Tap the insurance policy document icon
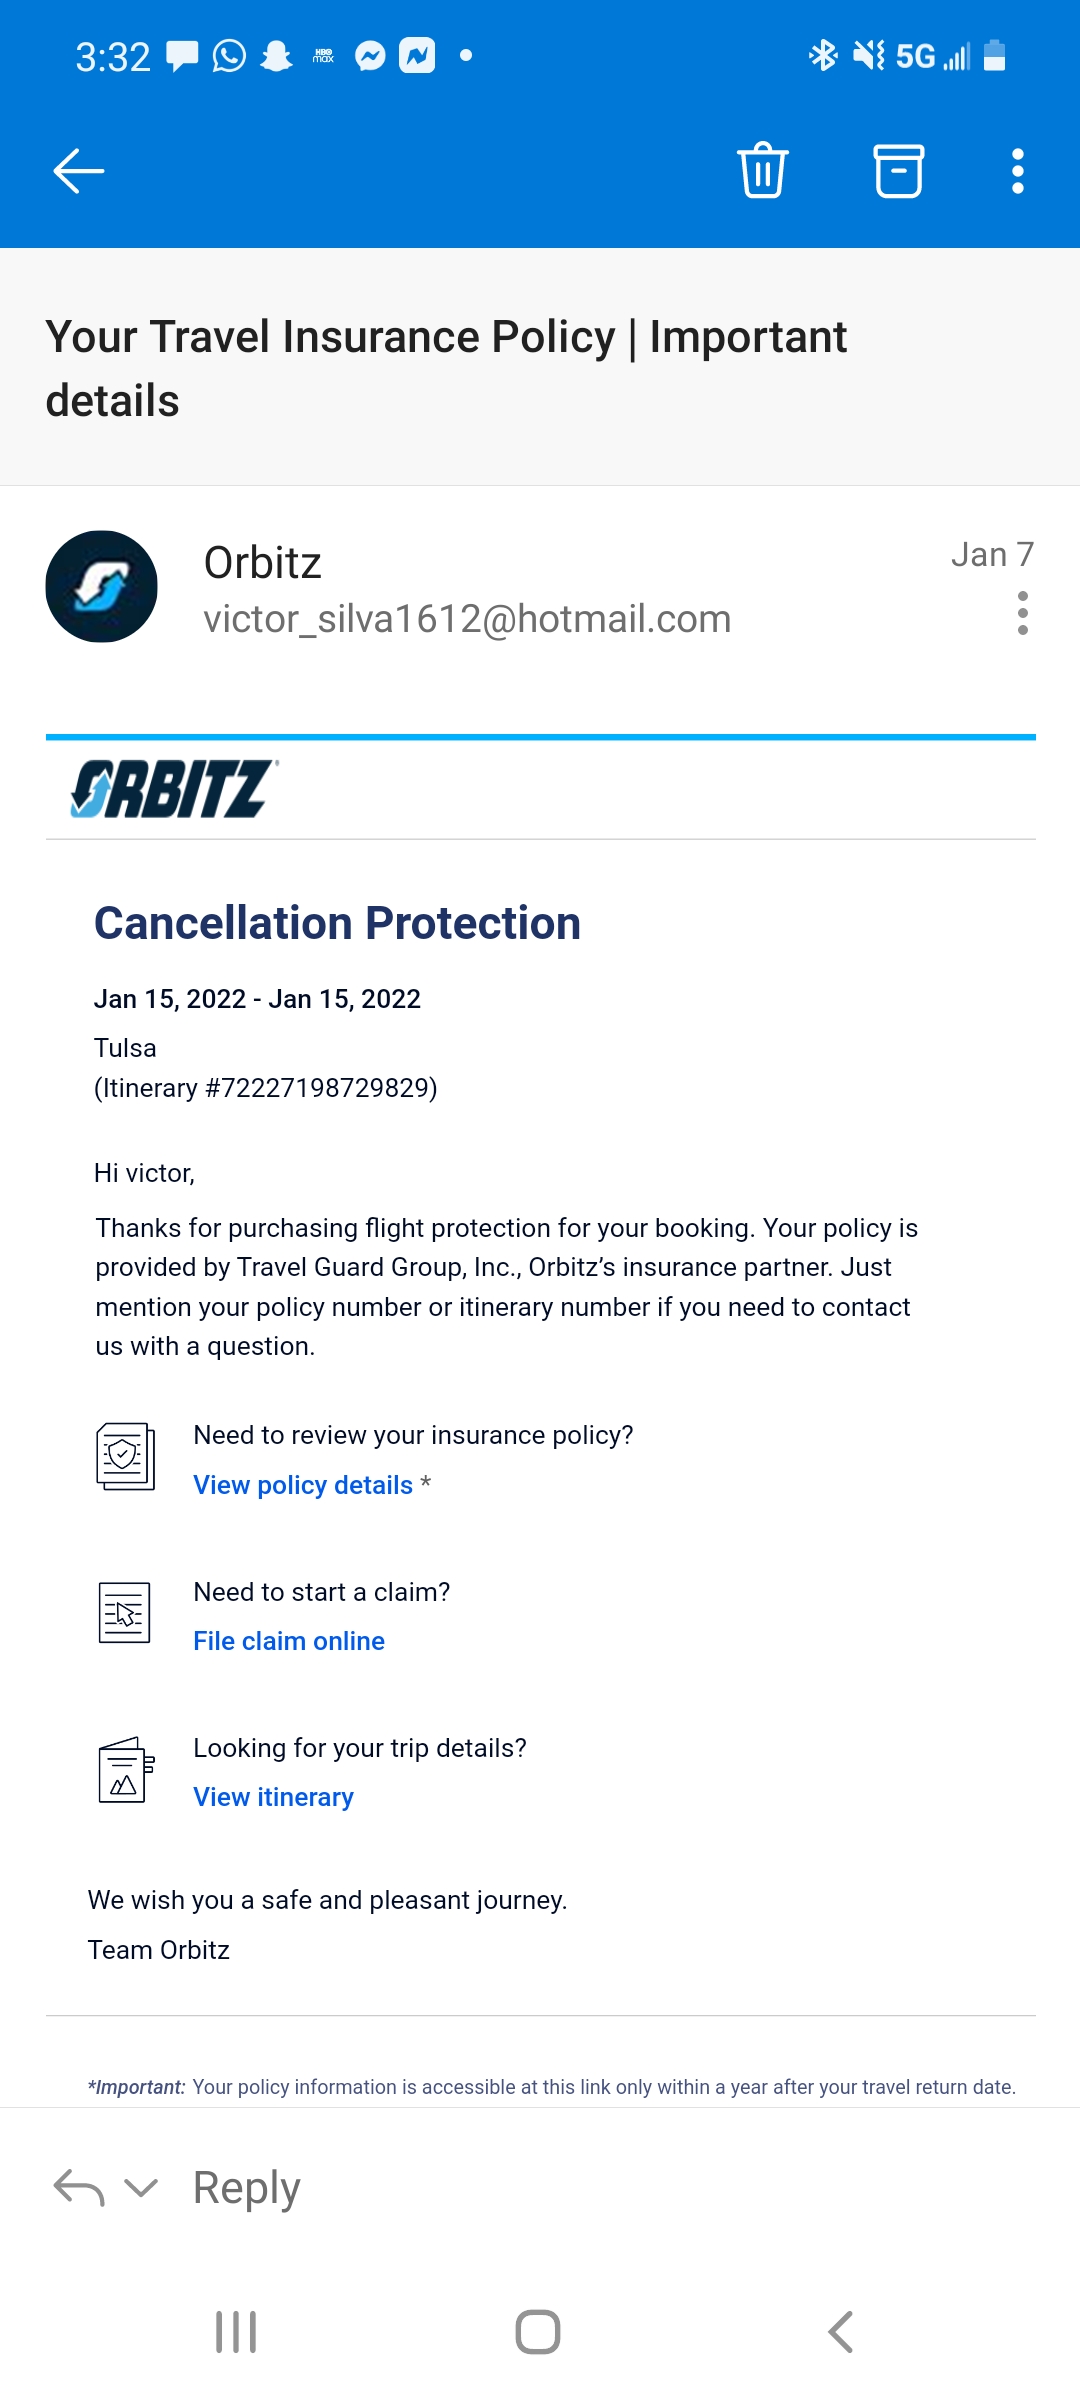The width and height of the screenshot is (1080, 2400). [x=125, y=1456]
